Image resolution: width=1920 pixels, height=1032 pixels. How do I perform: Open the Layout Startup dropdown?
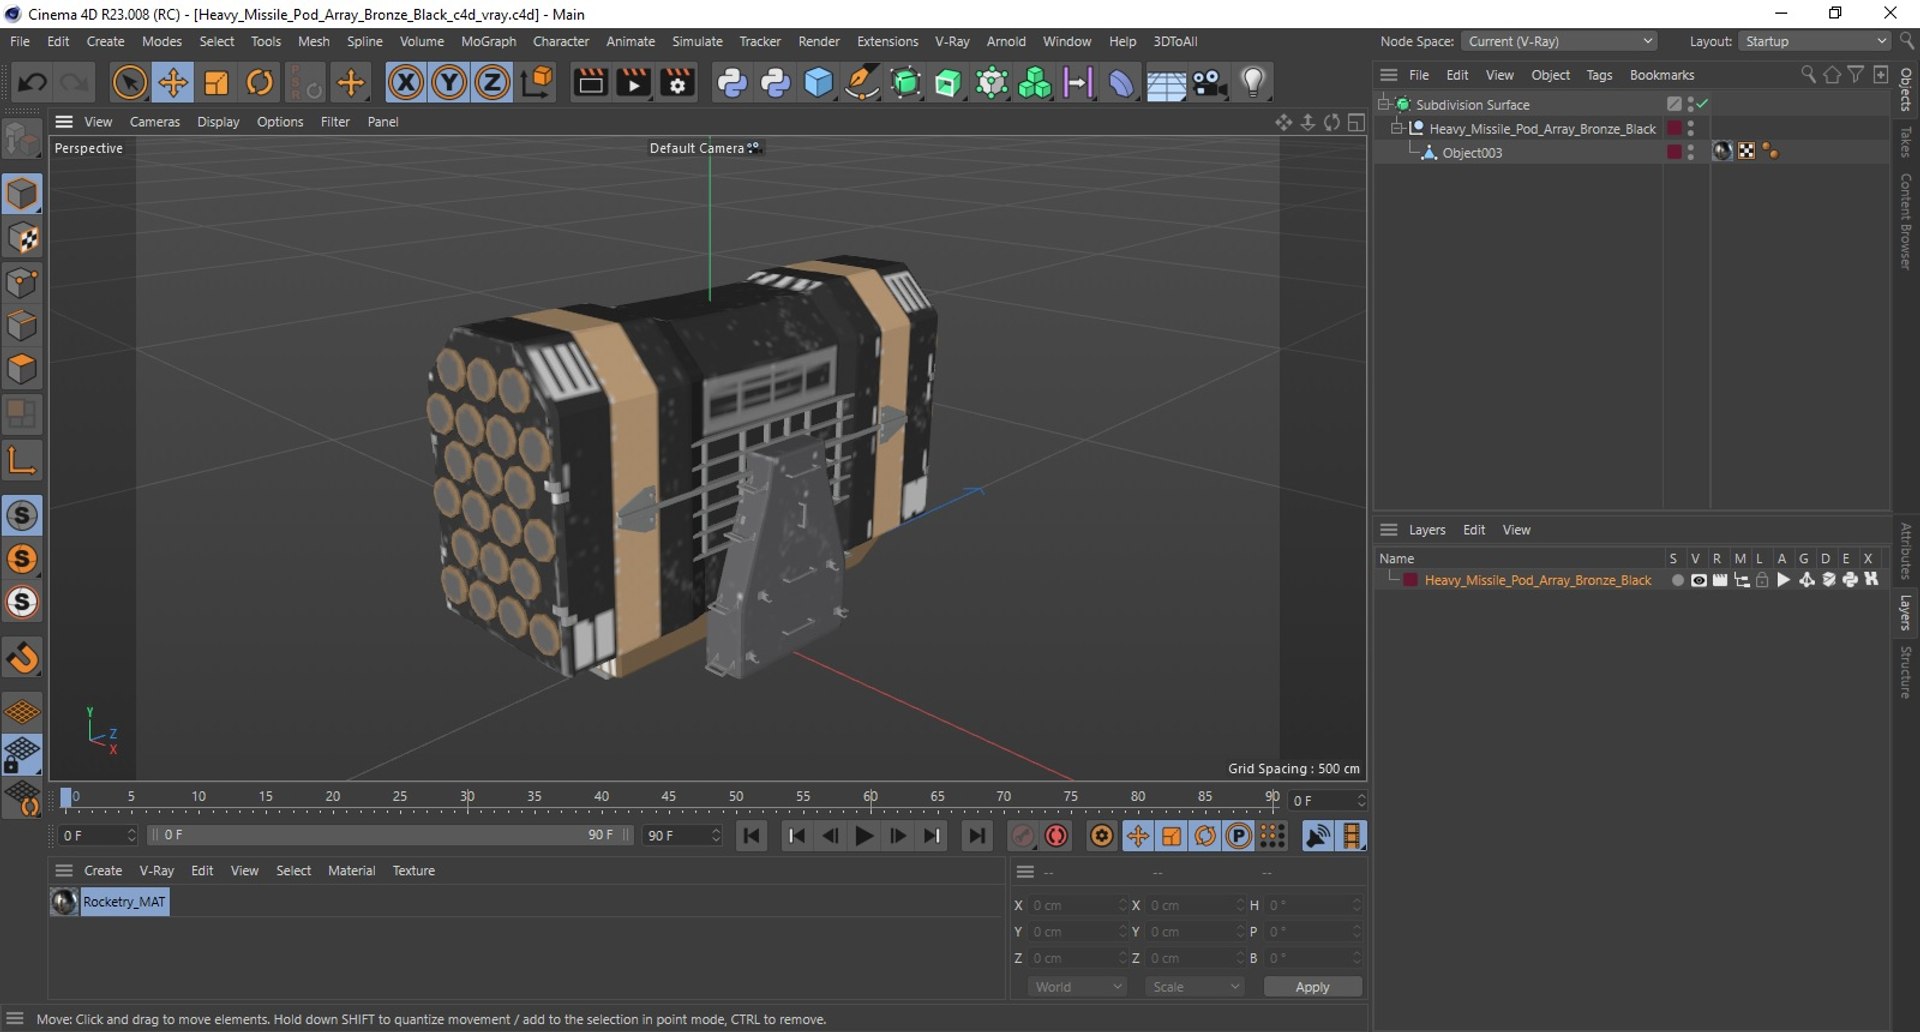point(1815,41)
